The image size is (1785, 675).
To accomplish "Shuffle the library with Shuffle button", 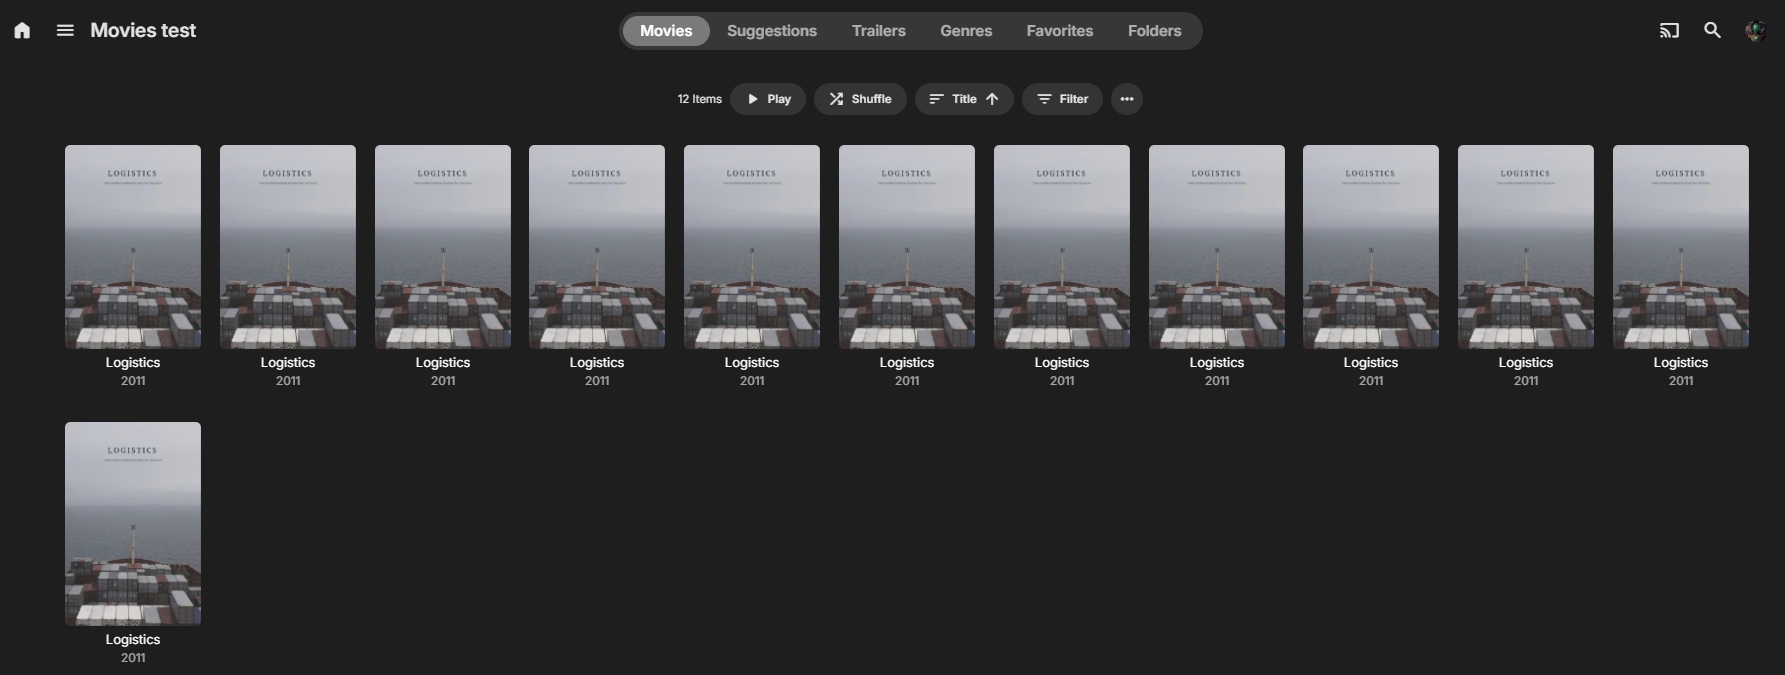I will point(860,99).
